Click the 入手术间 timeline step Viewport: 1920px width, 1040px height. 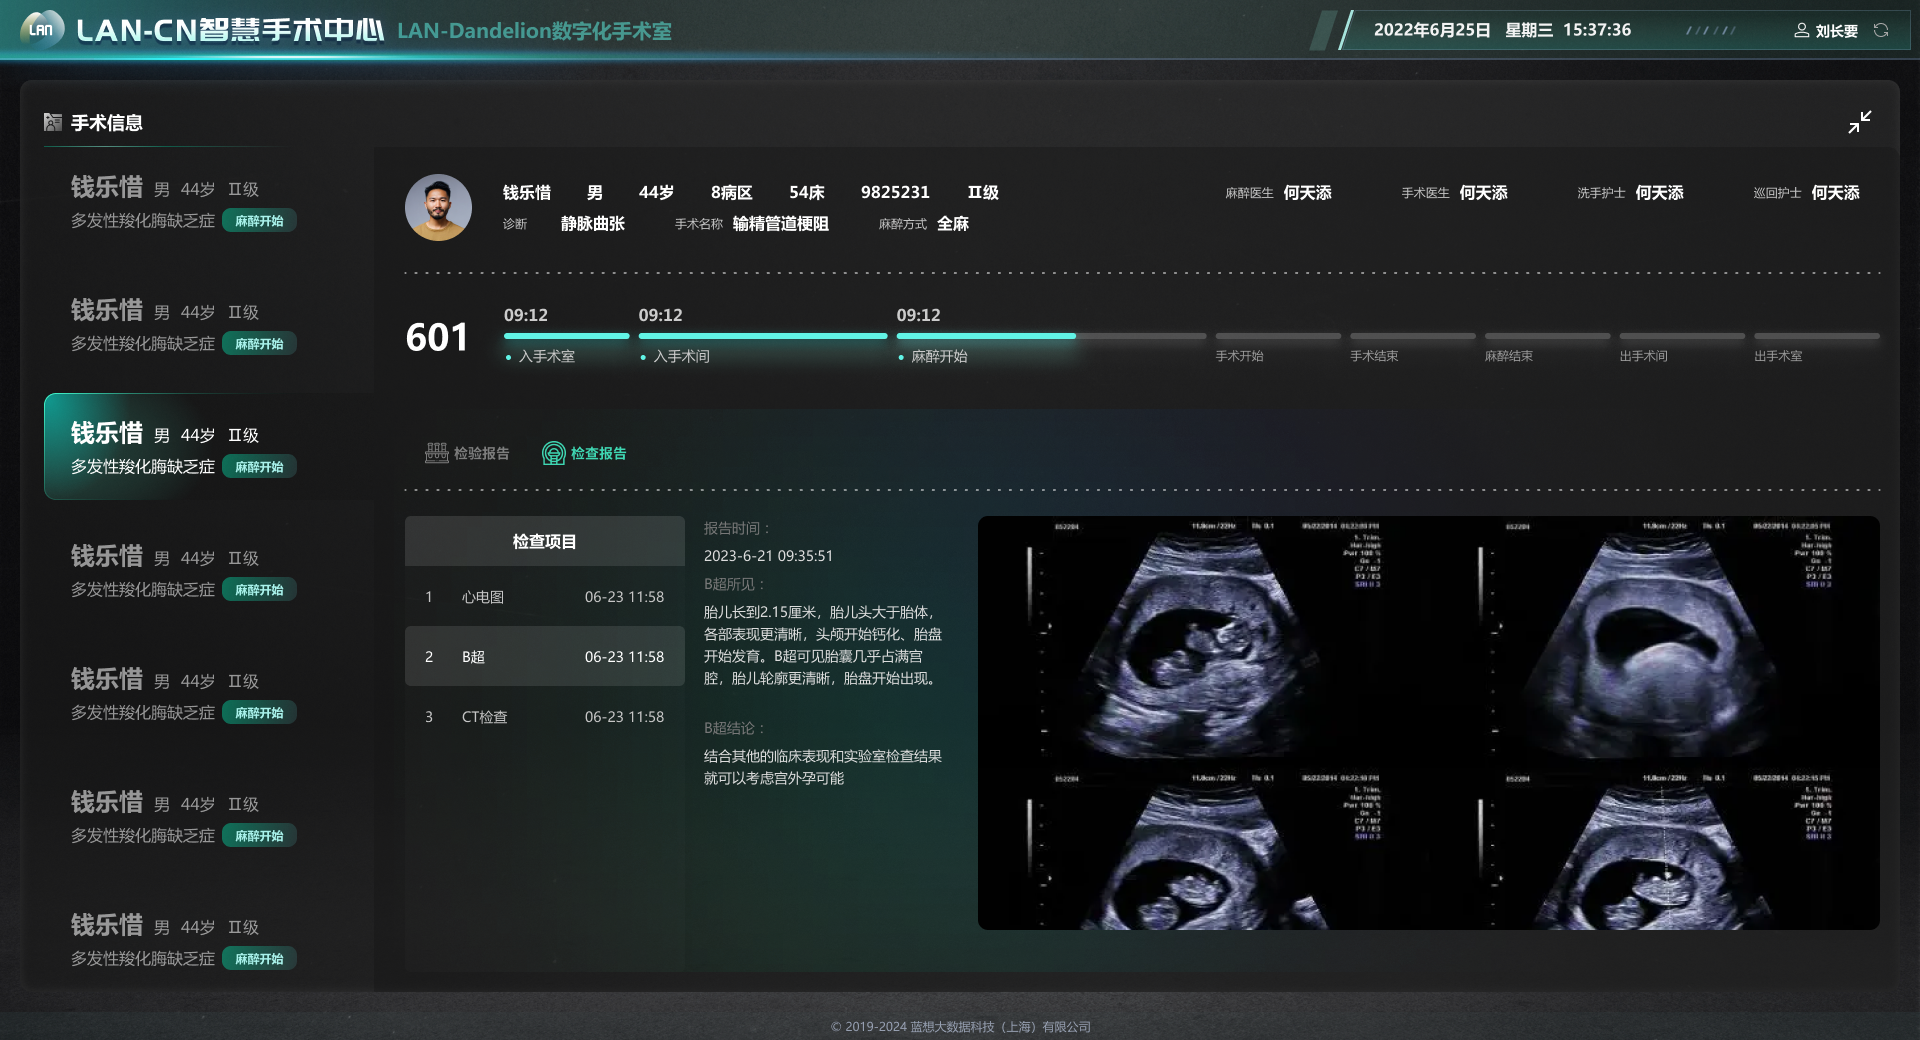pos(763,336)
